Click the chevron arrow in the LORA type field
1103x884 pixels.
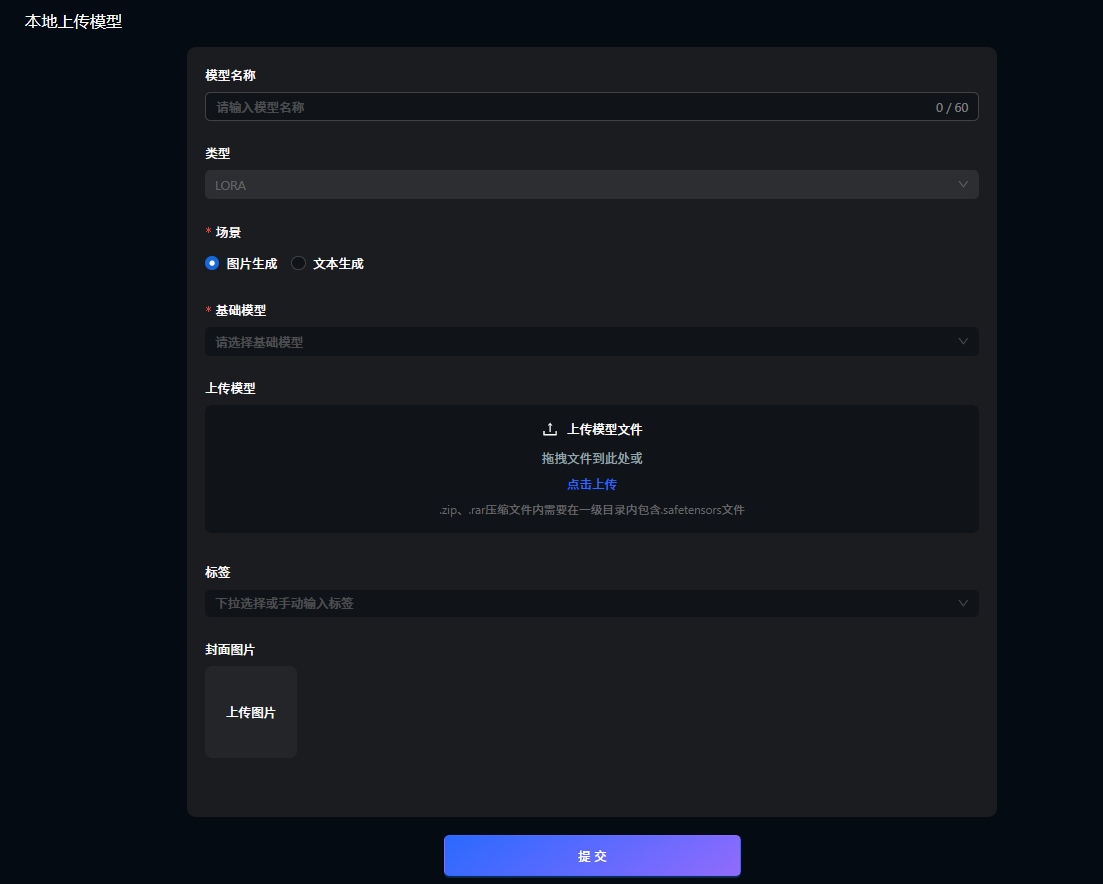coord(963,185)
